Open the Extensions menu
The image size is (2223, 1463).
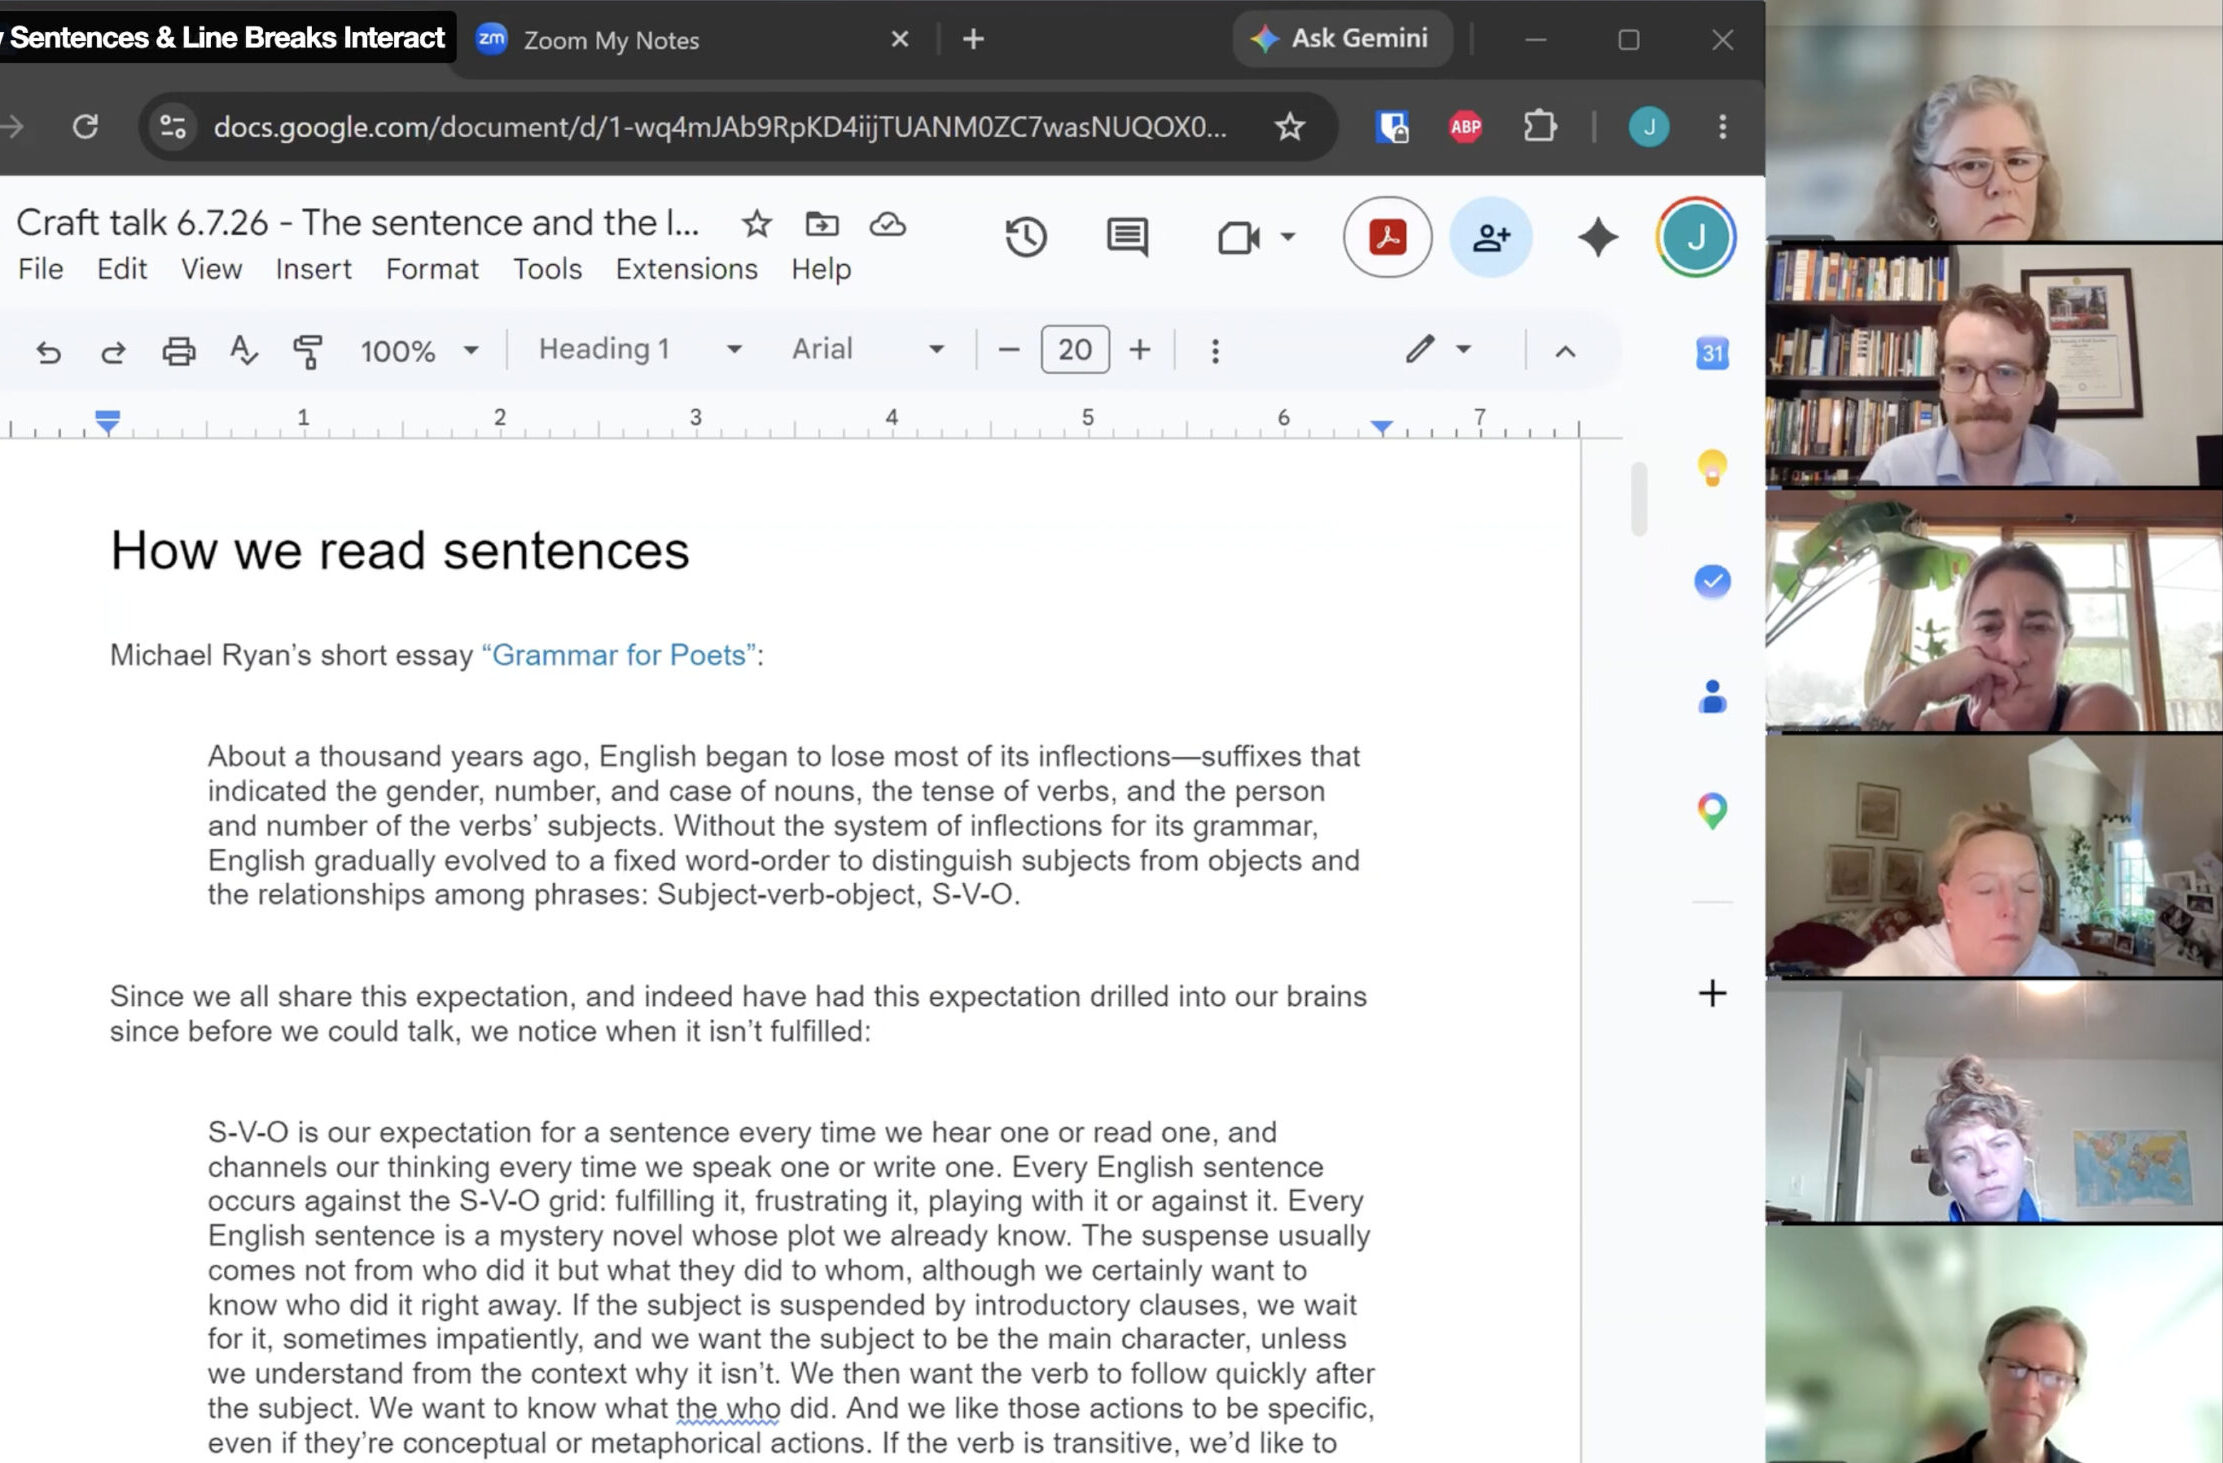(x=686, y=269)
